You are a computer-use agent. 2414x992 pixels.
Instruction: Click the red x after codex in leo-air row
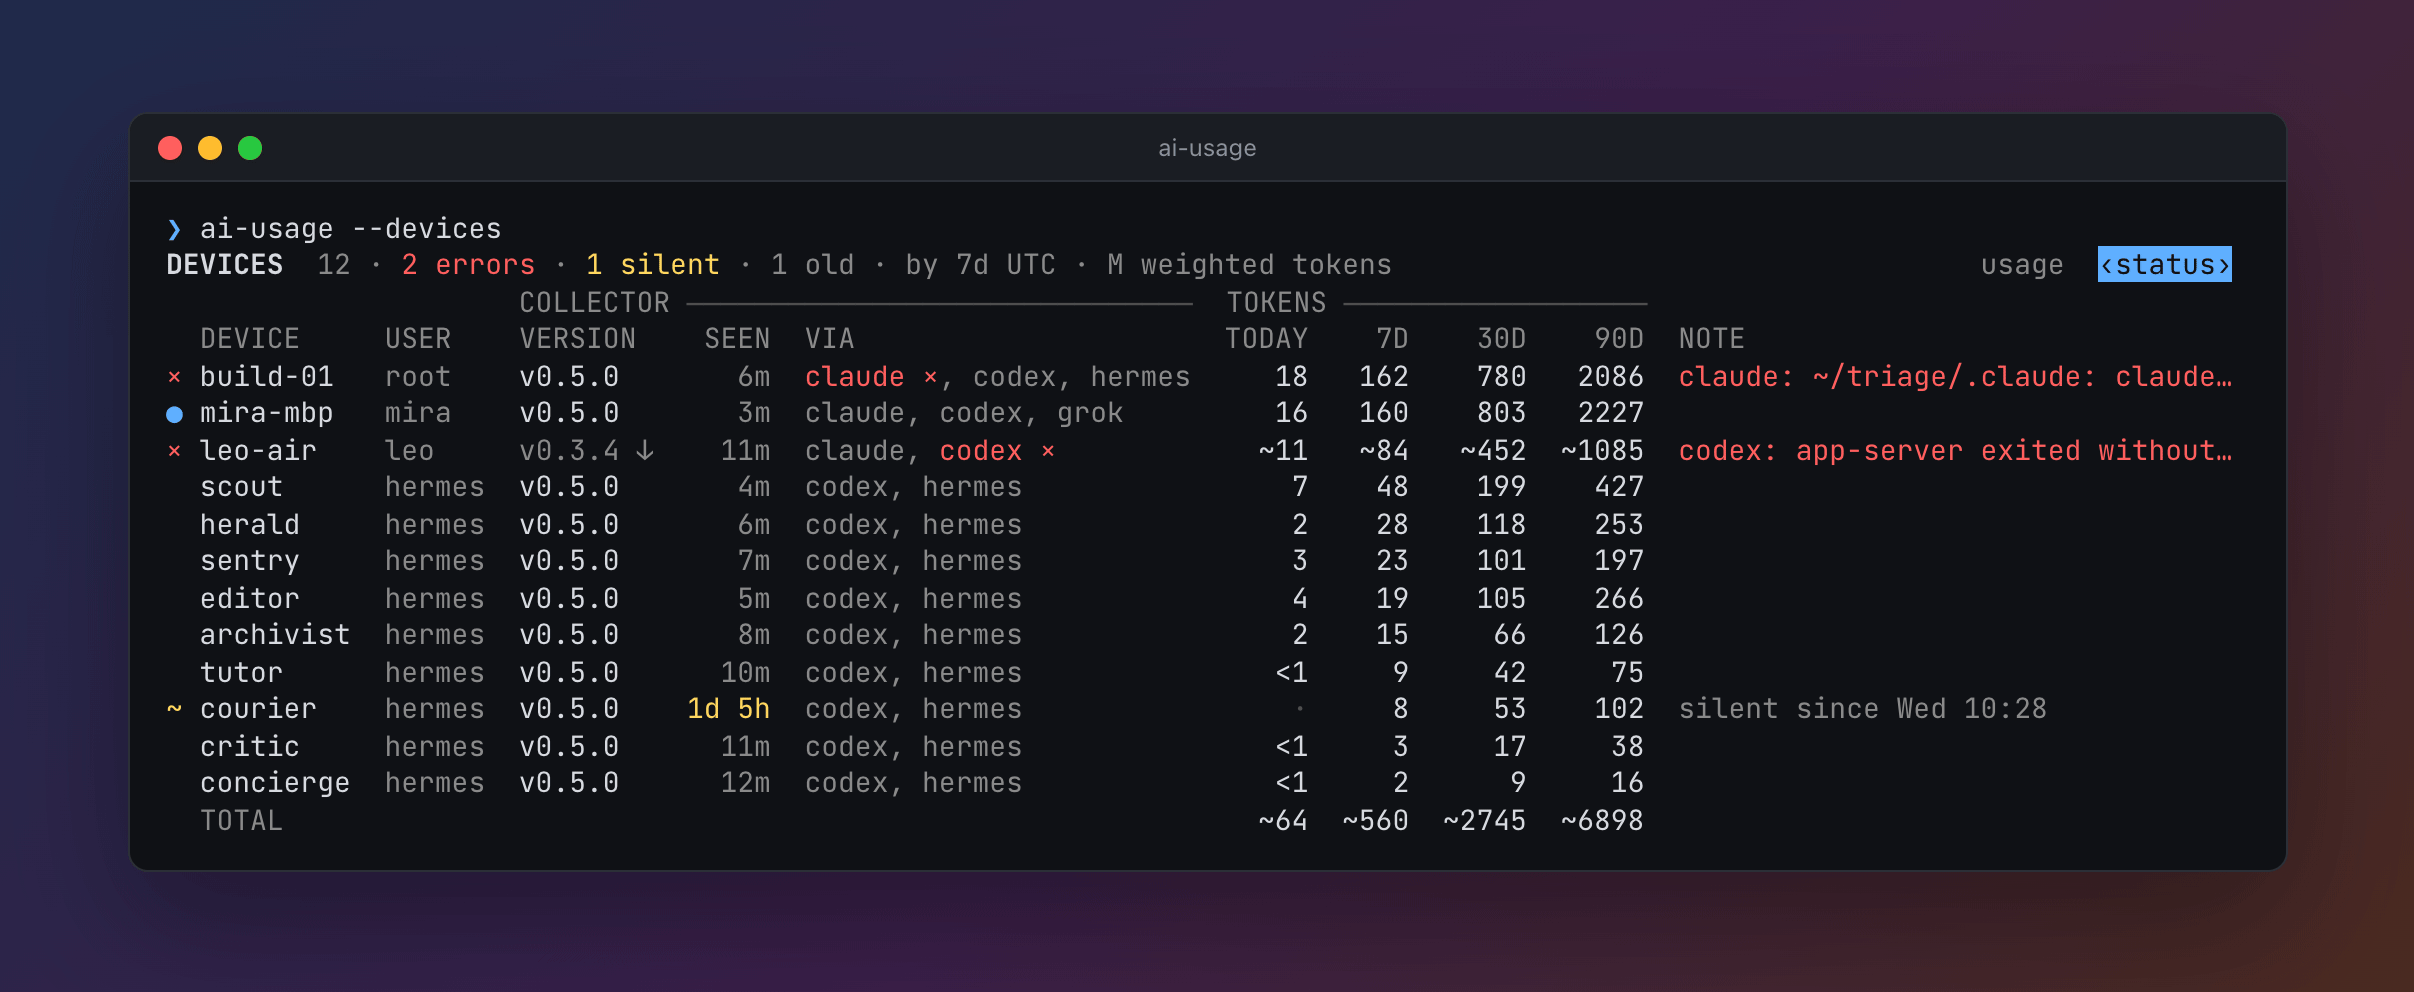coord(1048,451)
